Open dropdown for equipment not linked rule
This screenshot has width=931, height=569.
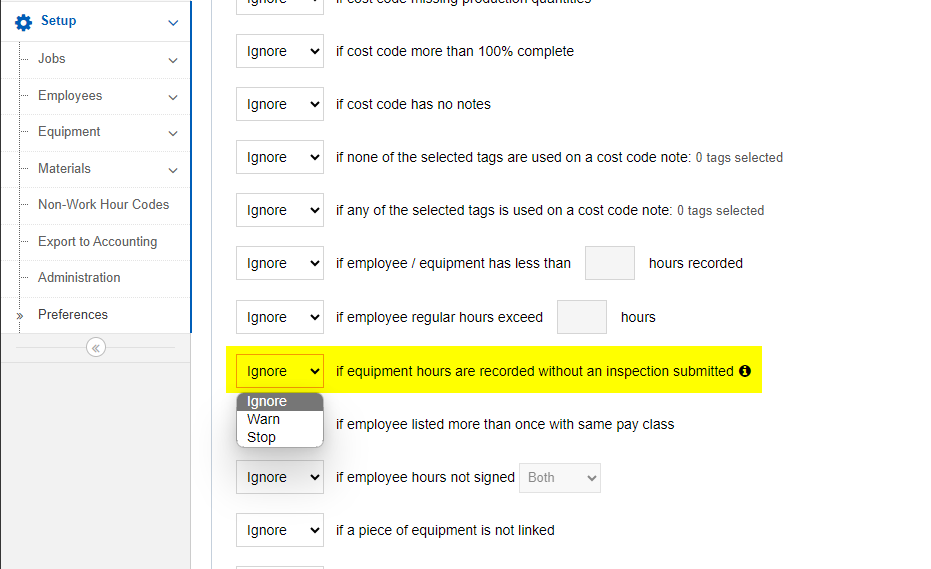coord(280,530)
